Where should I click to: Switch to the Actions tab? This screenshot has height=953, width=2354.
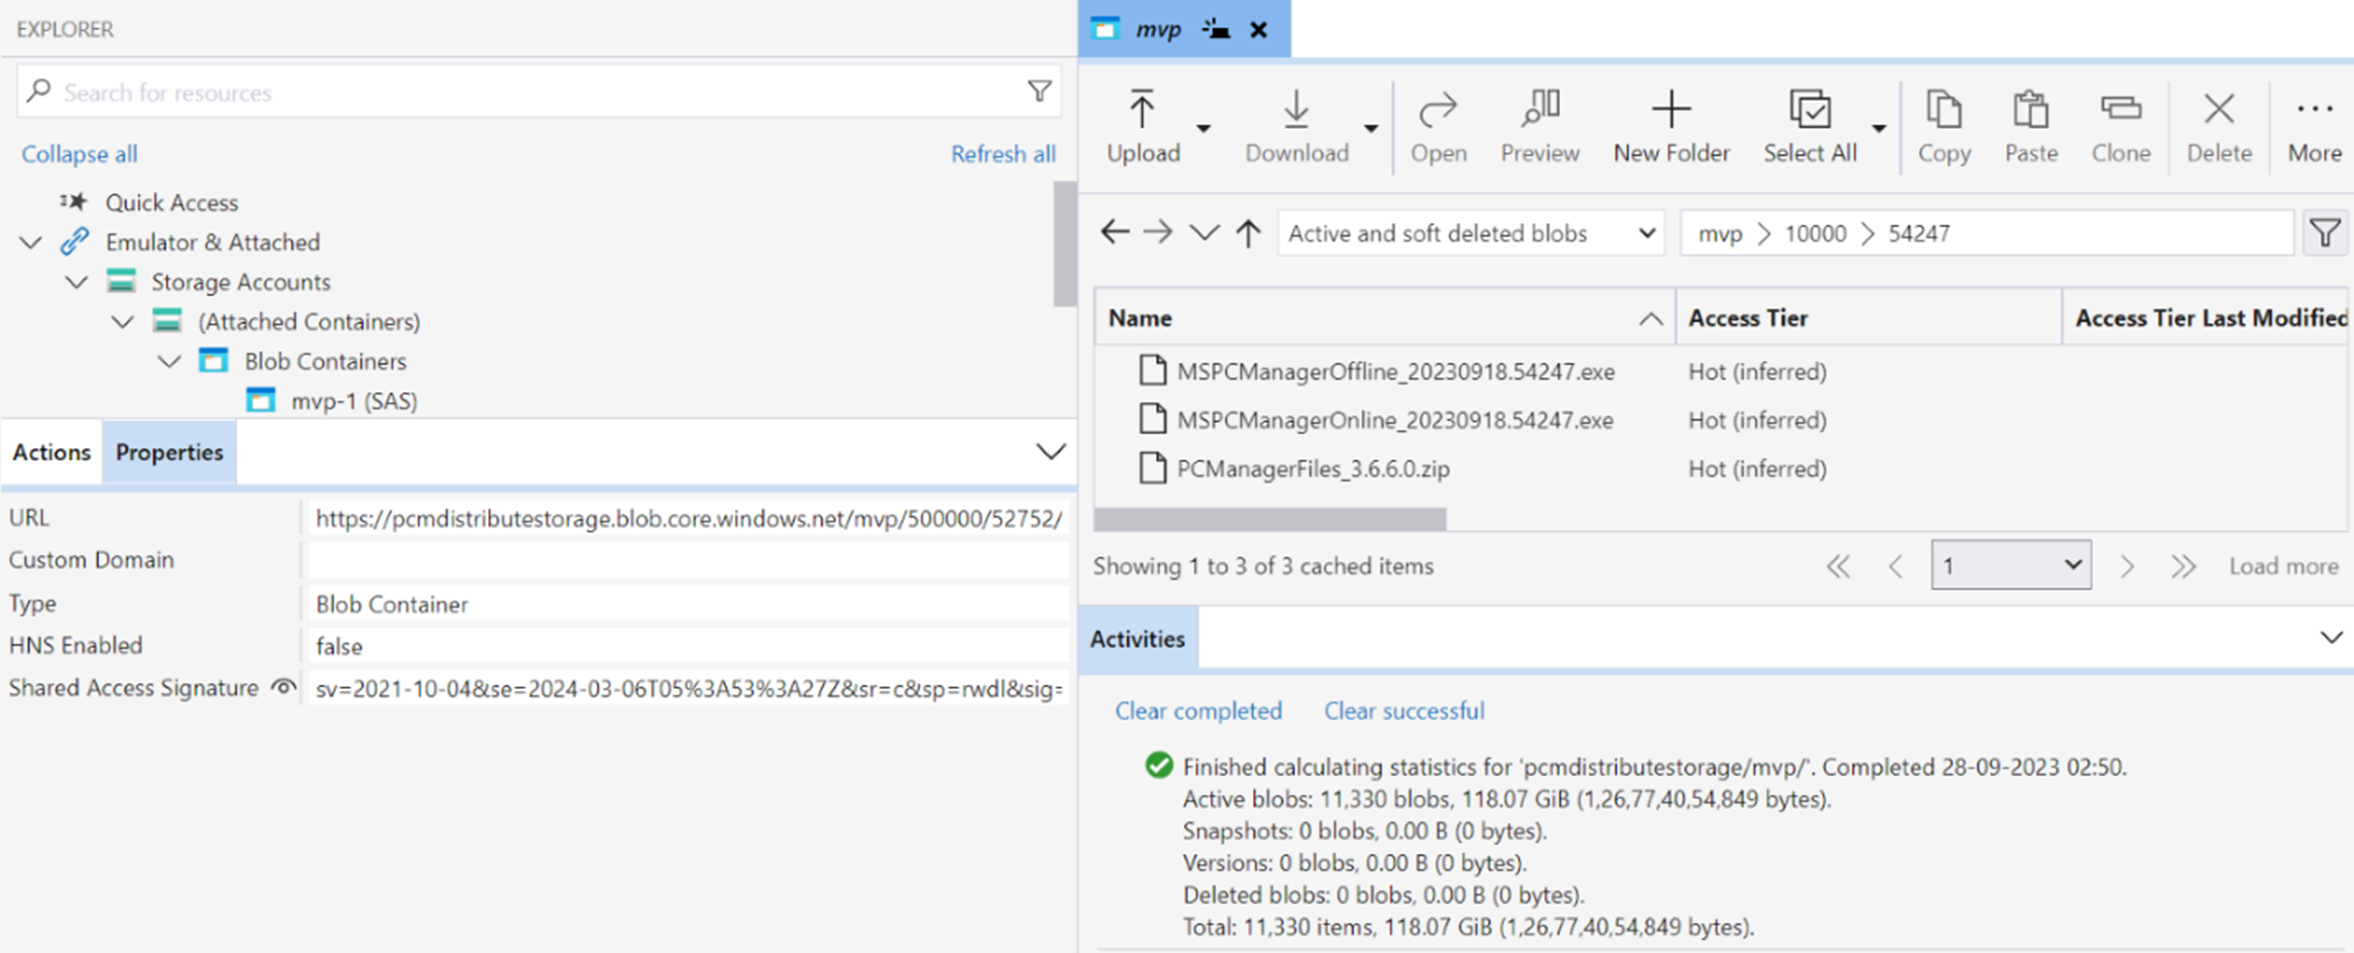[x=51, y=452]
